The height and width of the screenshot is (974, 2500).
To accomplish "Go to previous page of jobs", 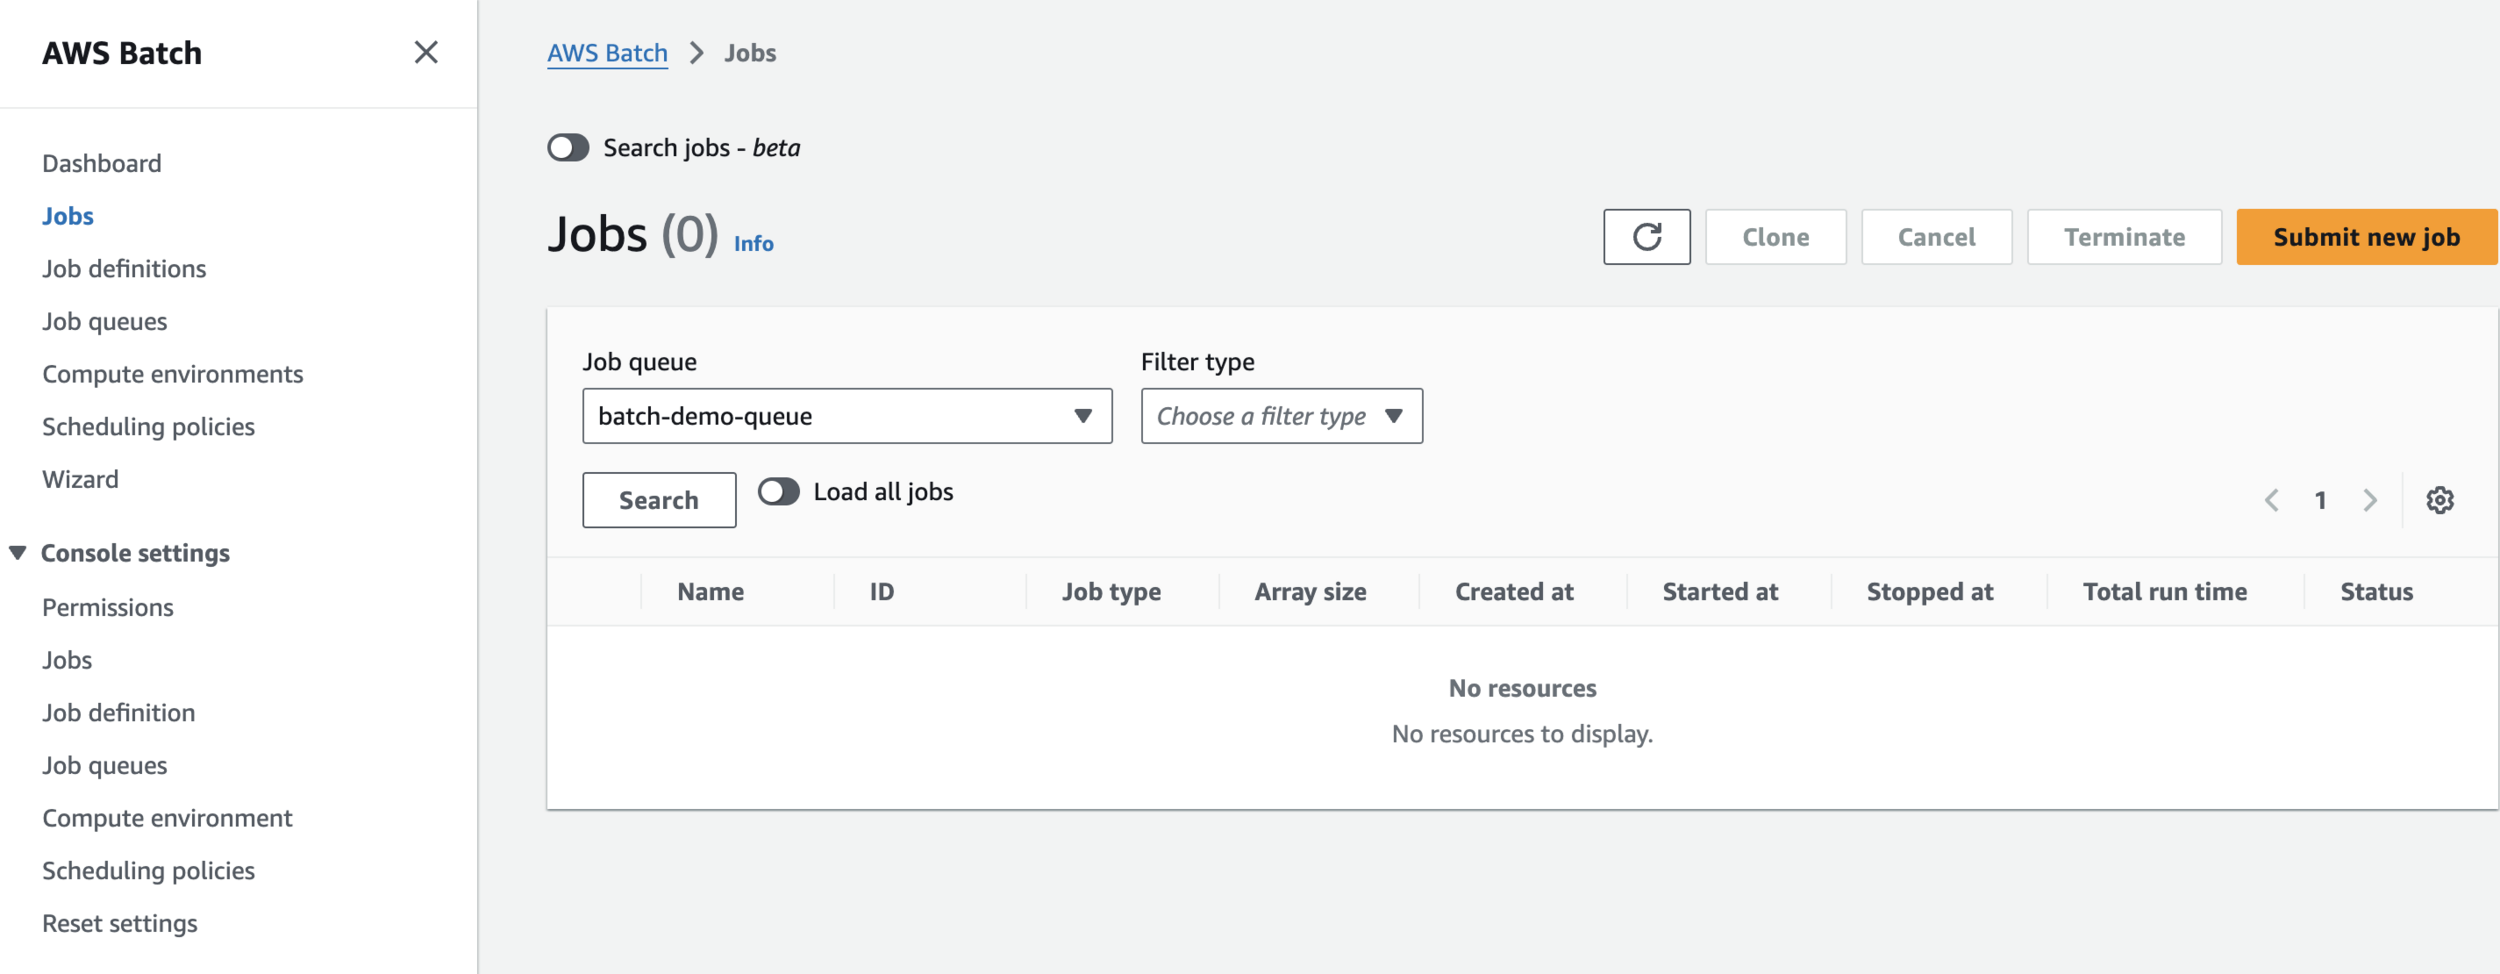I will [2272, 500].
